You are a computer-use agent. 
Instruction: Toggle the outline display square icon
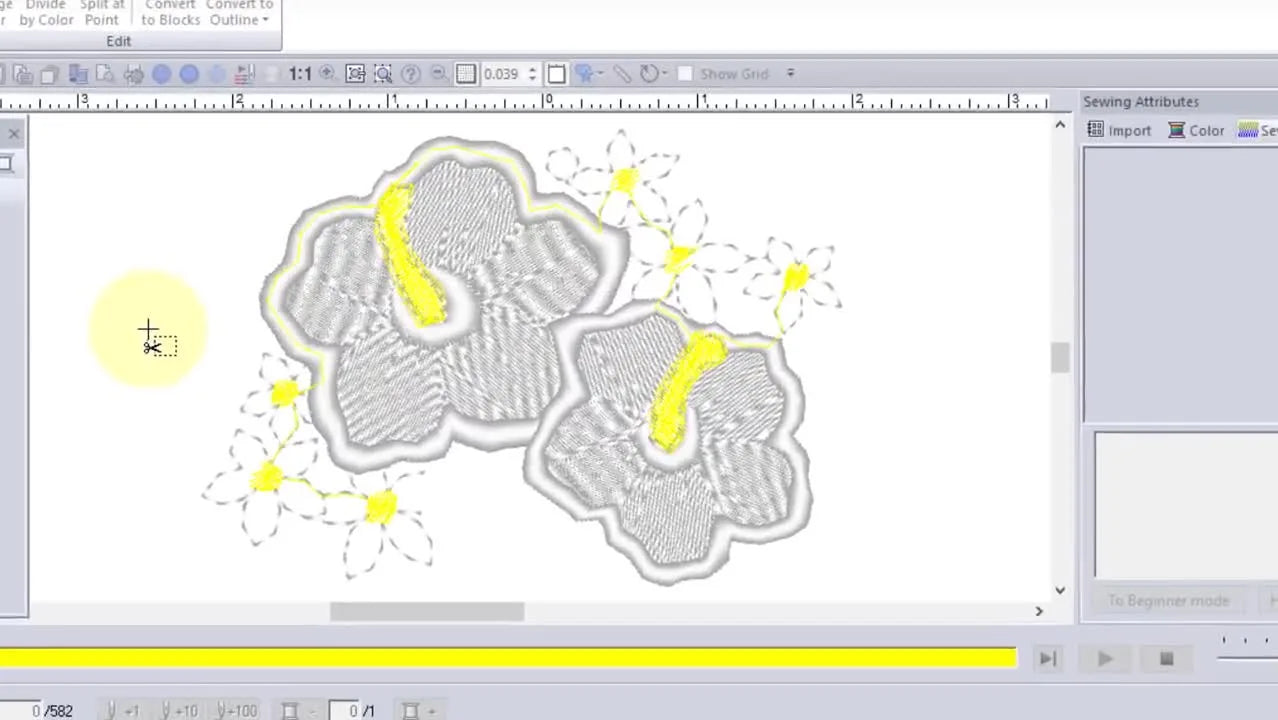(x=557, y=73)
